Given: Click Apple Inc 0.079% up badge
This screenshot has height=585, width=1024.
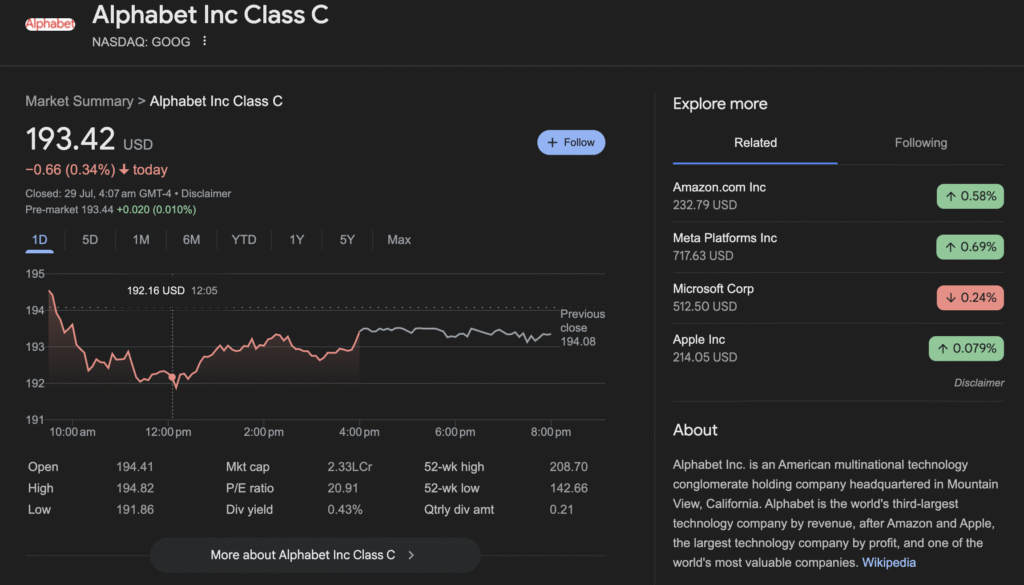Looking at the screenshot, I should (965, 348).
